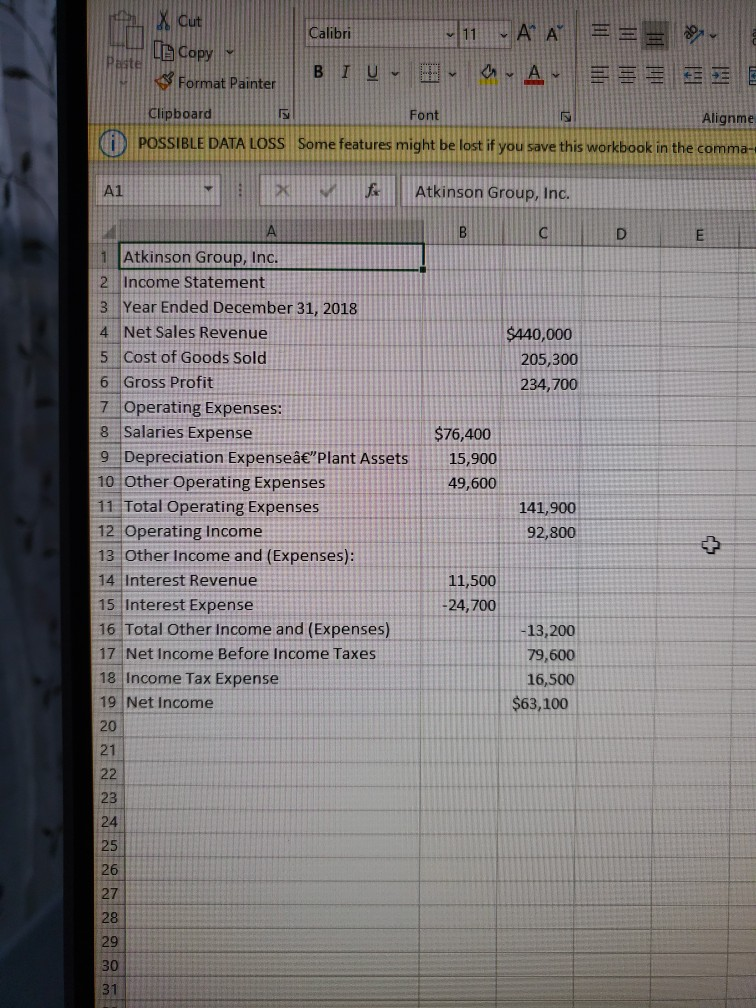The height and width of the screenshot is (1008, 756).
Task: Click the Select All corner triangle
Action: tap(111, 231)
